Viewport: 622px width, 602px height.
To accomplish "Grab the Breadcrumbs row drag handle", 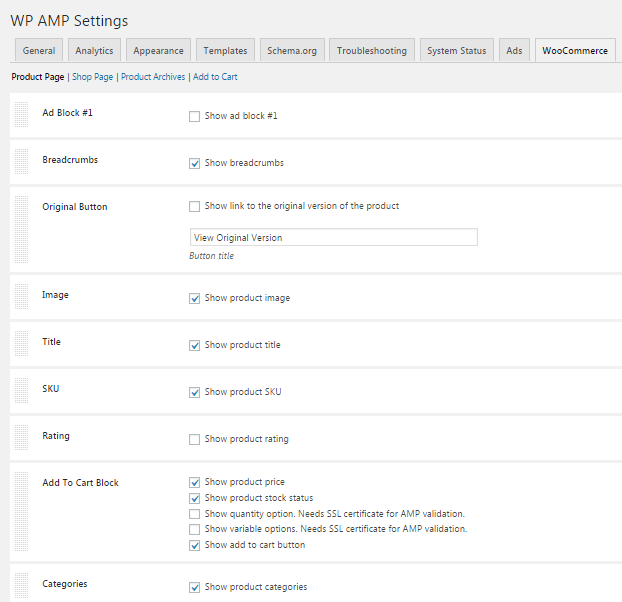I will (x=21, y=162).
